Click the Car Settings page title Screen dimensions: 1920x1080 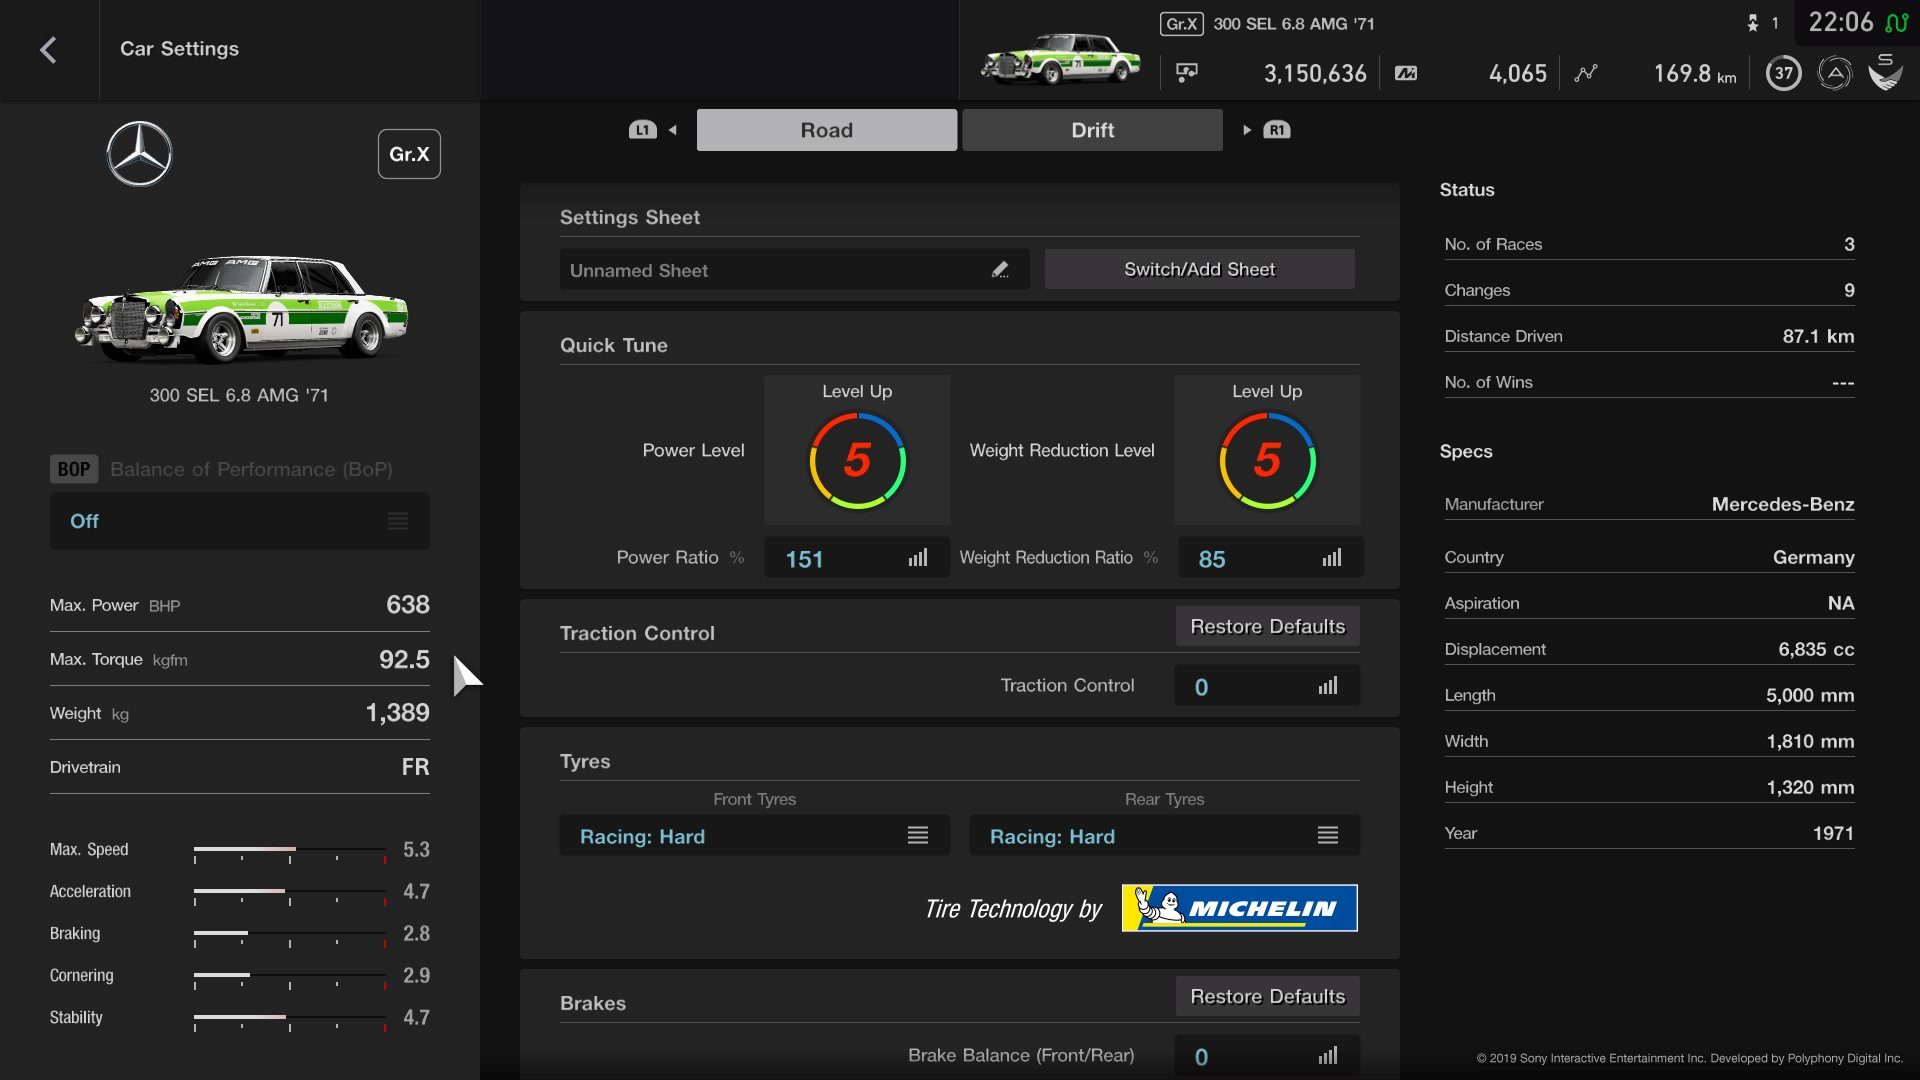[179, 49]
